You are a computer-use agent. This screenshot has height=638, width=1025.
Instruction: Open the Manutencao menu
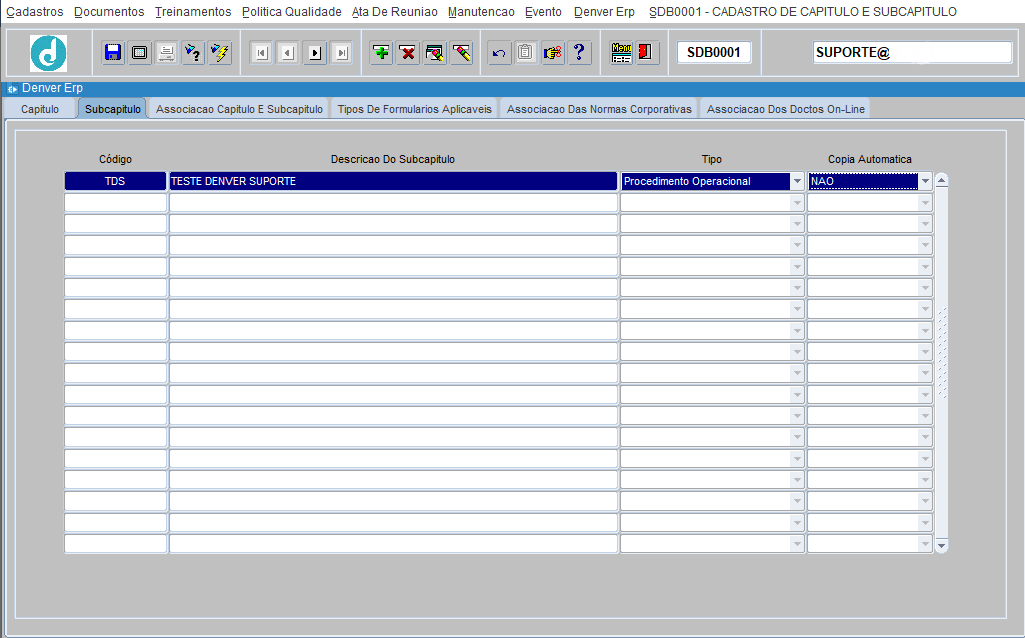click(481, 12)
